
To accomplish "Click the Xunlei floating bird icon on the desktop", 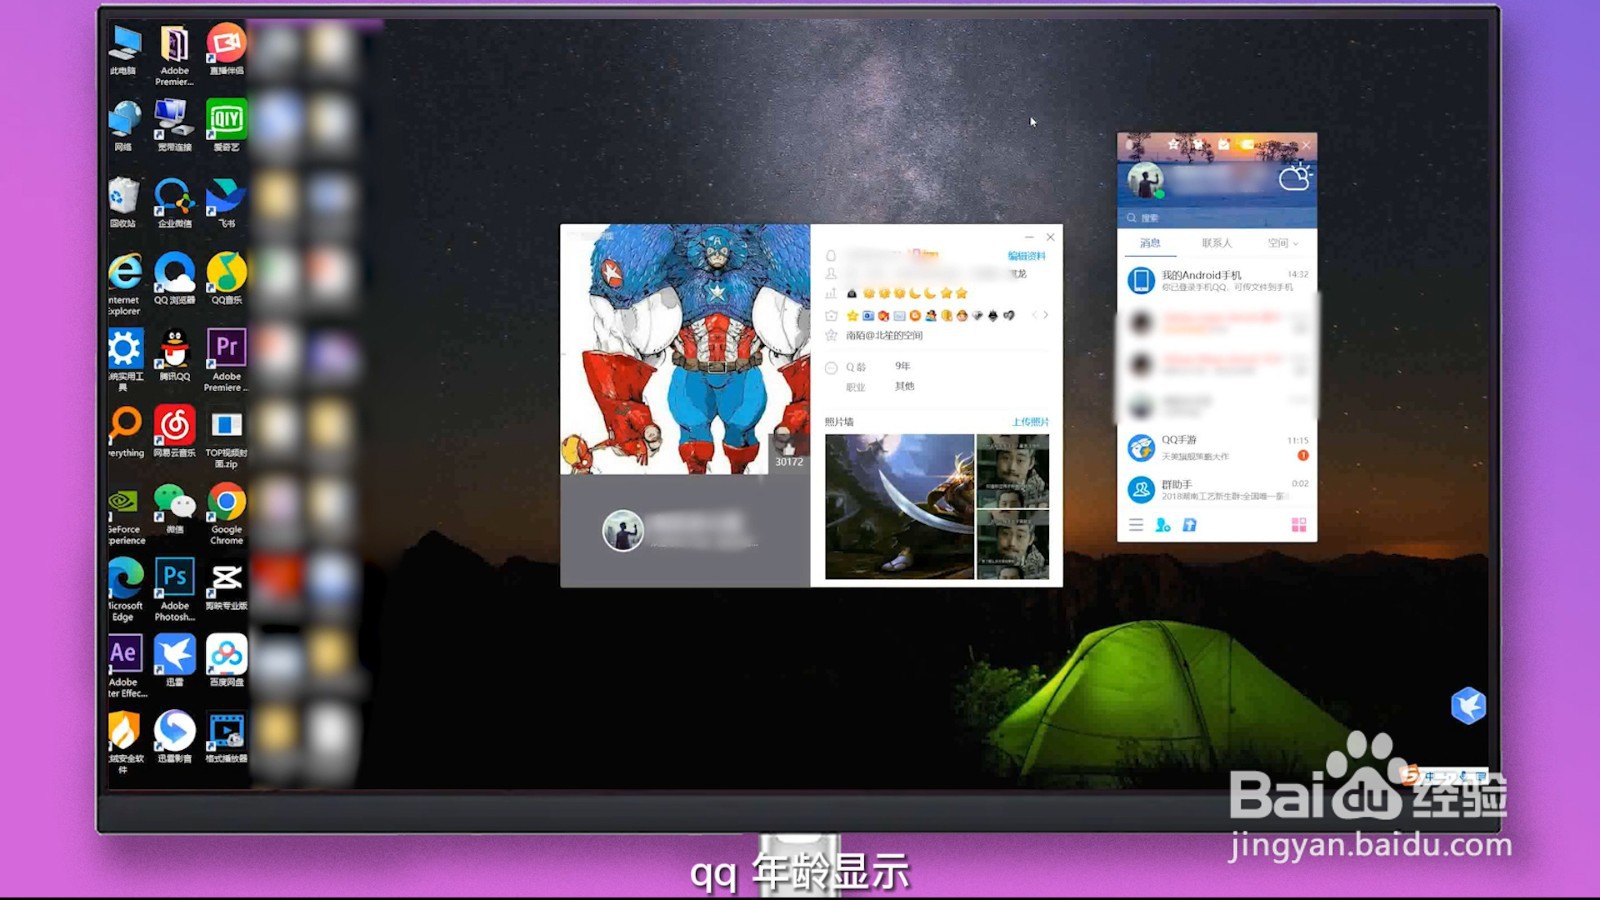I will pos(1468,706).
